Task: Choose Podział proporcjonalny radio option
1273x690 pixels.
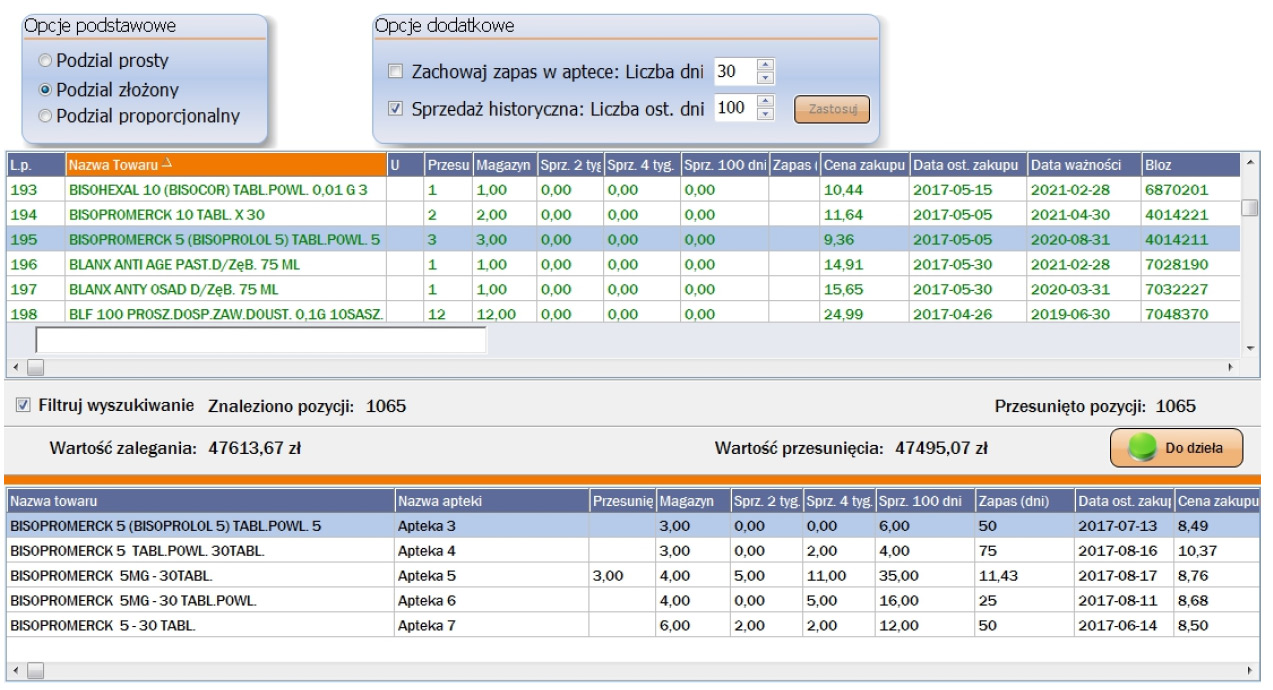Action: 45,116
